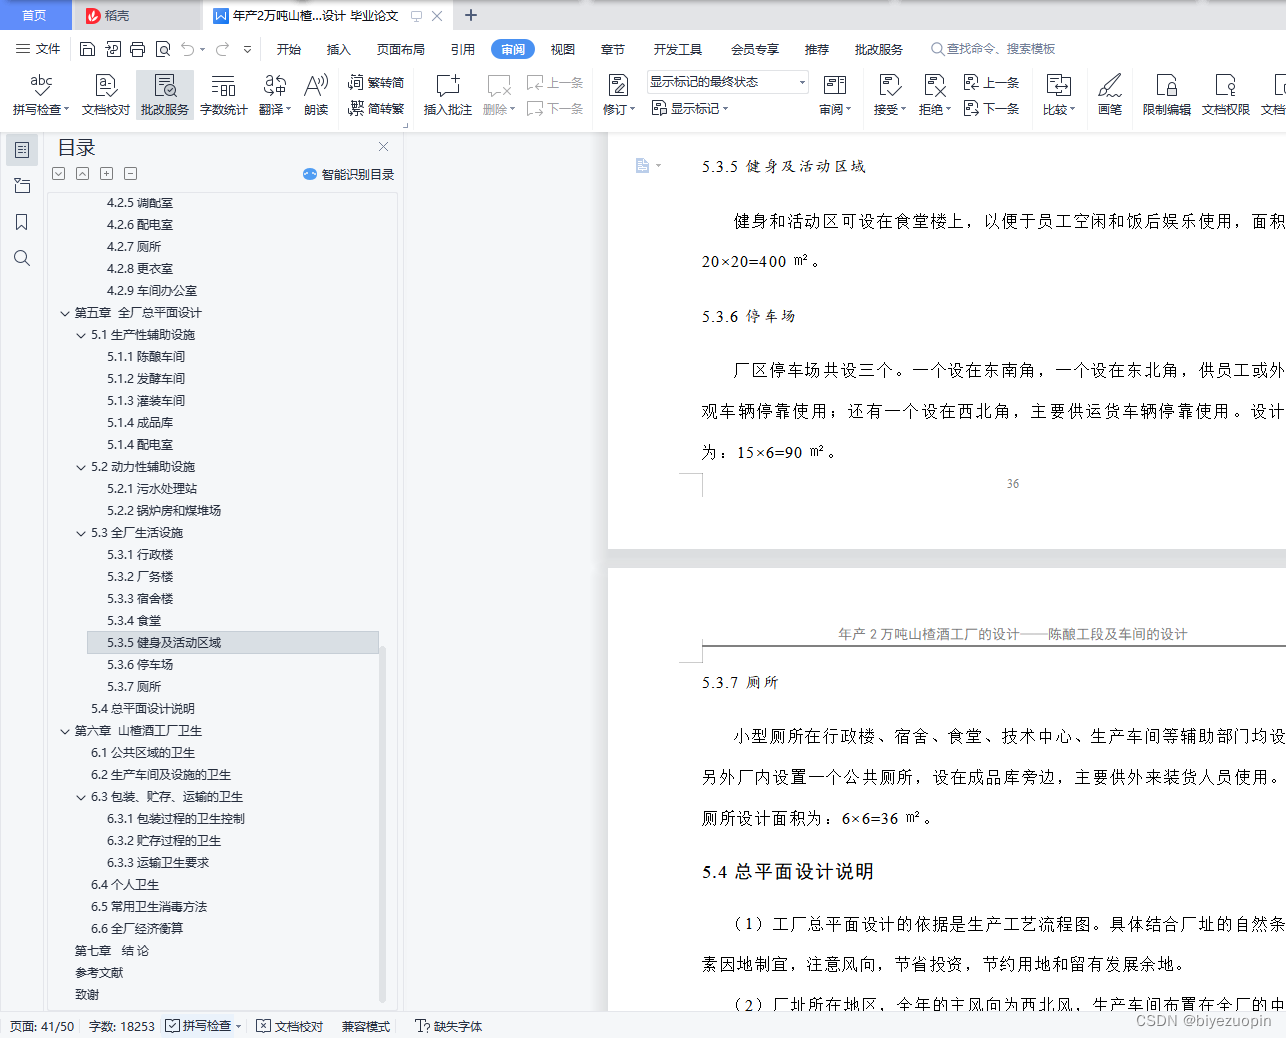
Task: Insert a new comment
Action: (448, 94)
